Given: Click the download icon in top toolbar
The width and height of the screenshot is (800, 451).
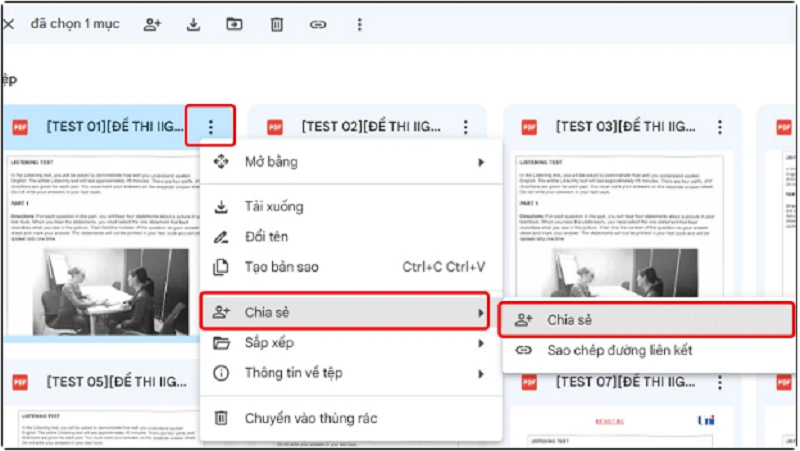Looking at the screenshot, I should [193, 24].
